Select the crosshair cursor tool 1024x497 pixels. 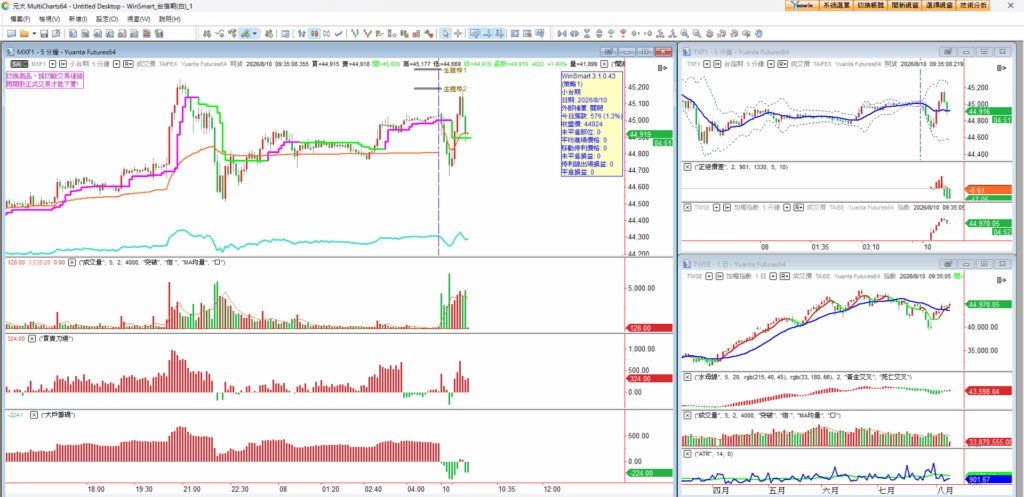(x=458, y=33)
